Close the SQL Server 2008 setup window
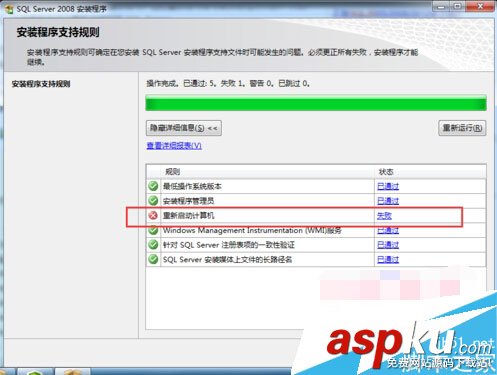The image size is (497, 375). click(480, 7)
